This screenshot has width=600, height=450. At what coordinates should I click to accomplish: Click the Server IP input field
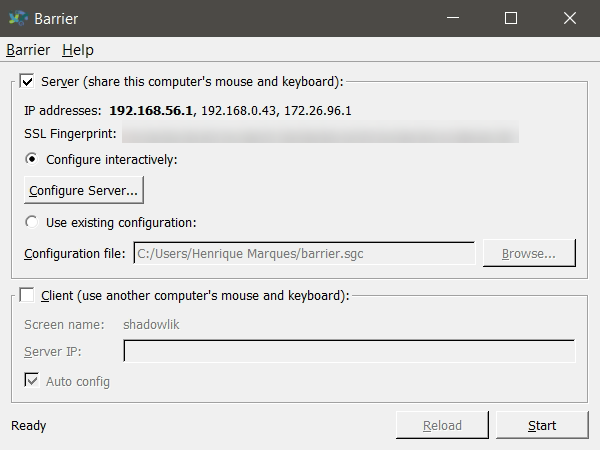349,351
